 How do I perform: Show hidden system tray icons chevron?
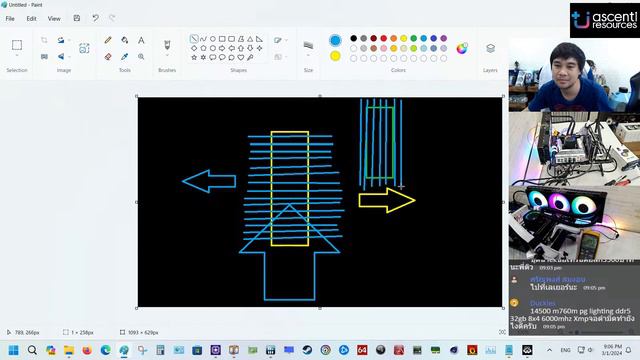pyautogui.click(x=549, y=350)
